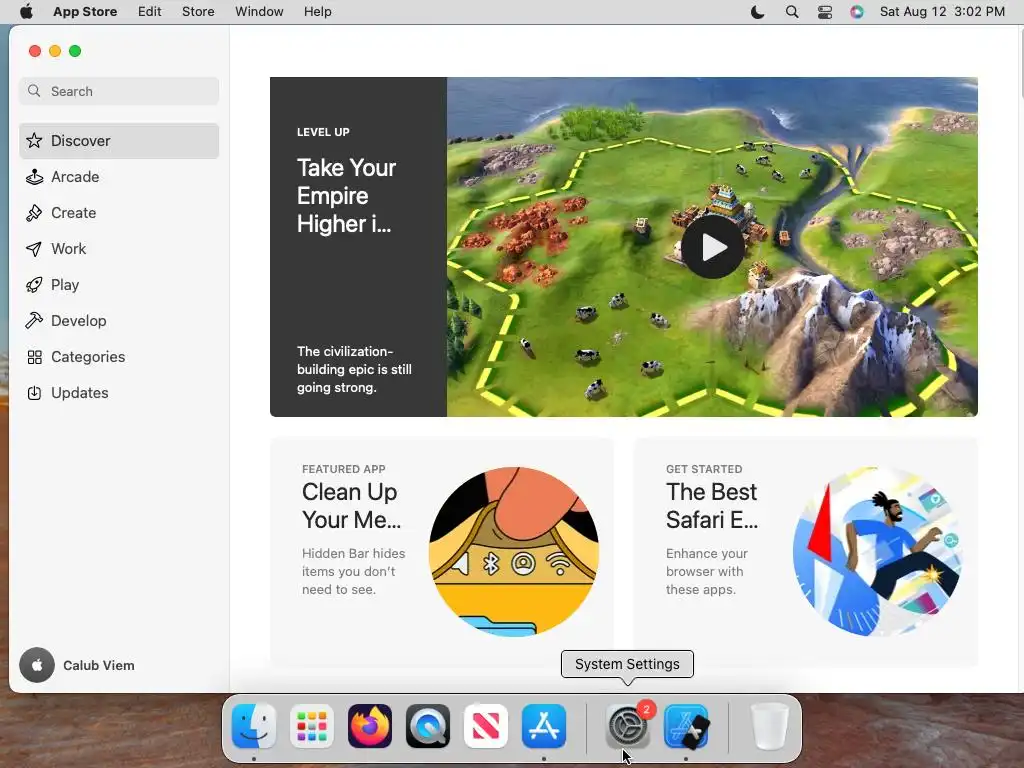Open Launchpad from the Dock

tap(312, 726)
